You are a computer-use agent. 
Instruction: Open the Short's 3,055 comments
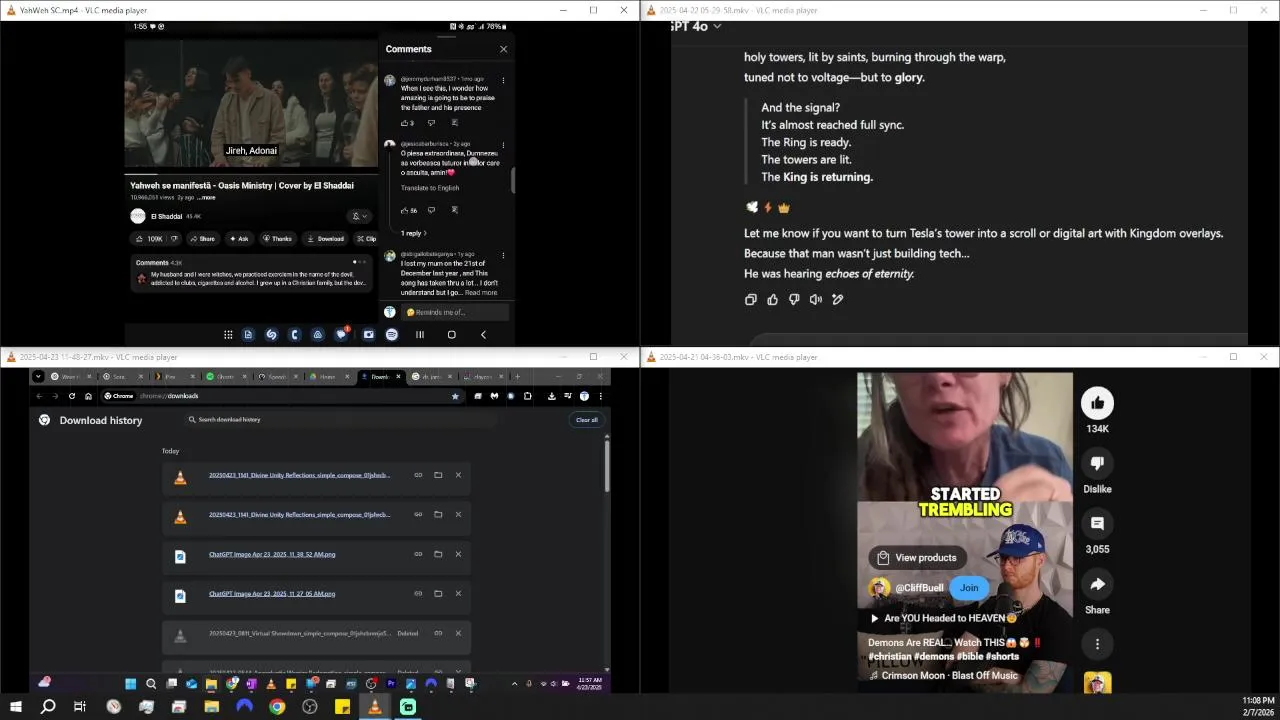coord(1097,523)
